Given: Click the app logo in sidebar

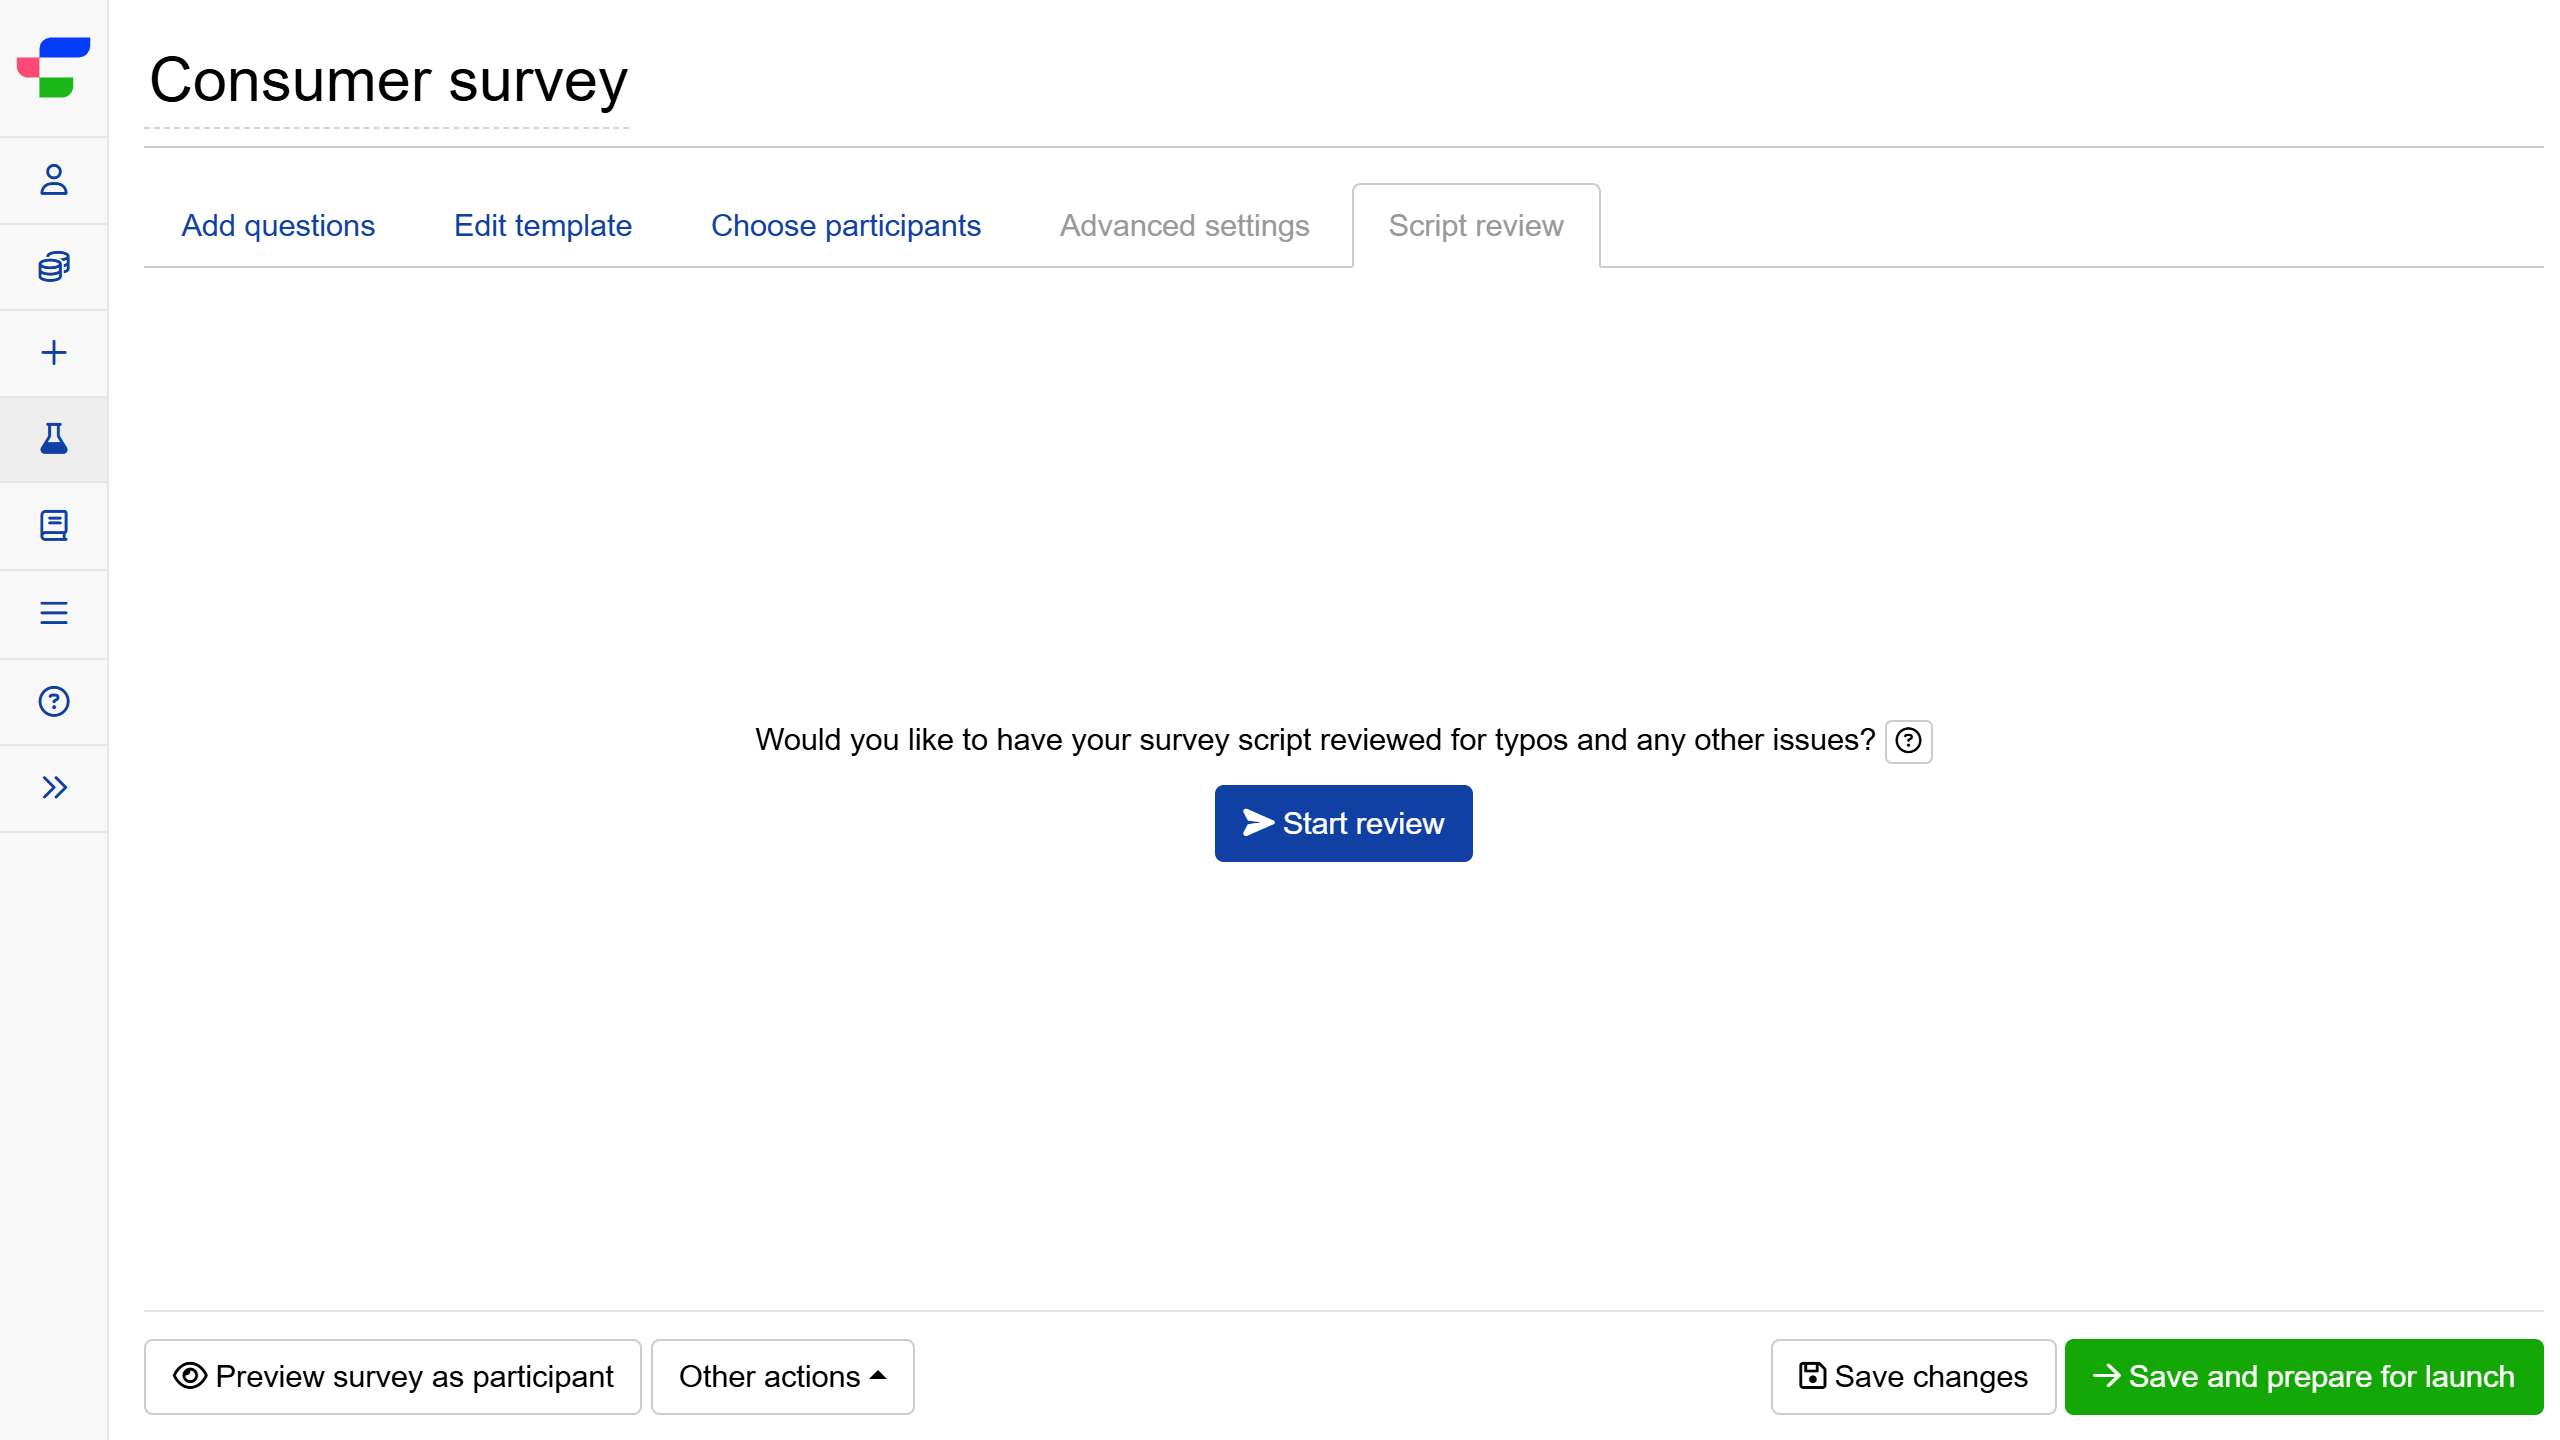Looking at the screenshot, I should 54,67.
